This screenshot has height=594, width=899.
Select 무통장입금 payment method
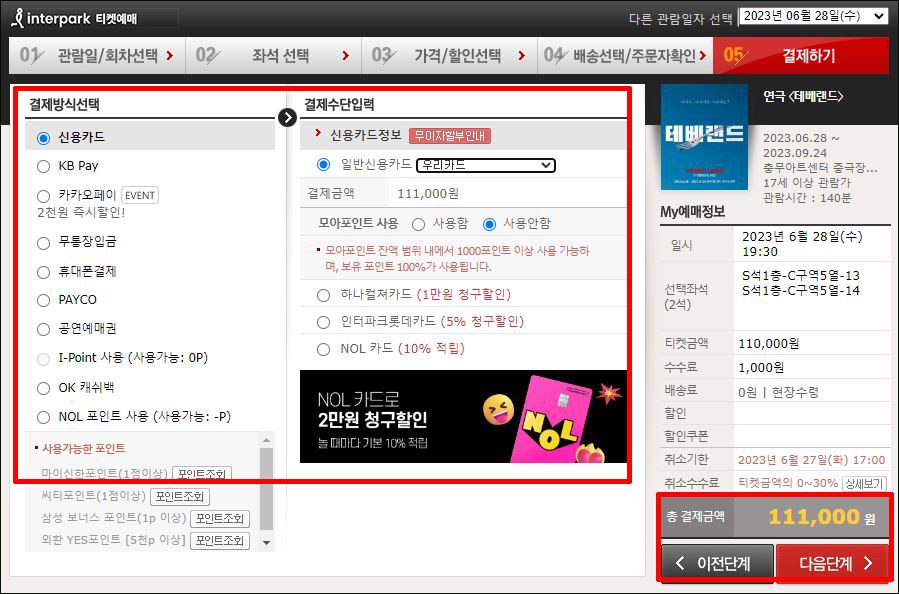coord(44,243)
